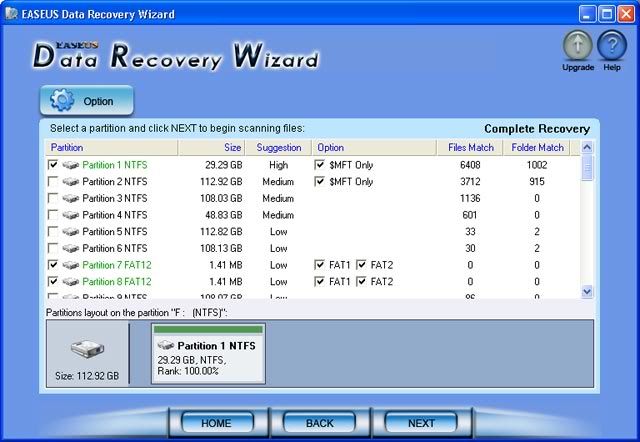
Task: Check the Partition 4 NTFS checkbox
Action: tap(53, 215)
